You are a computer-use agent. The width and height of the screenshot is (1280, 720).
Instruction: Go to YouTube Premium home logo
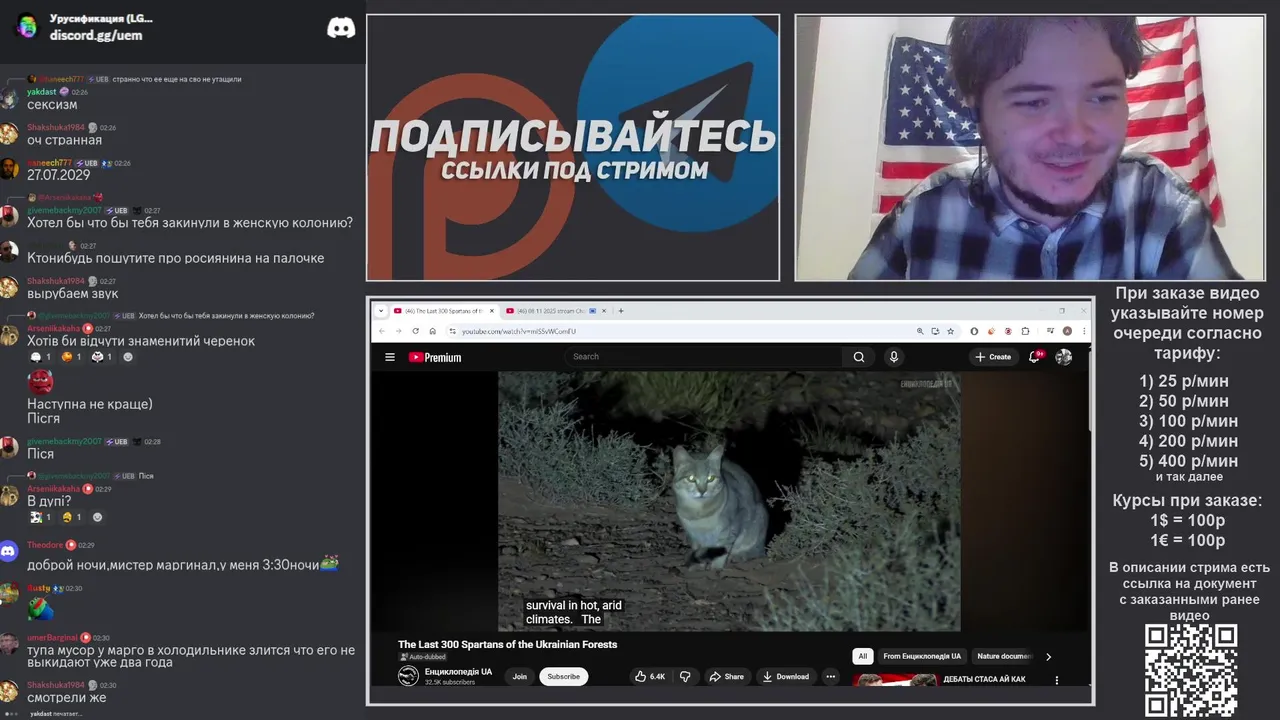click(x=435, y=357)
